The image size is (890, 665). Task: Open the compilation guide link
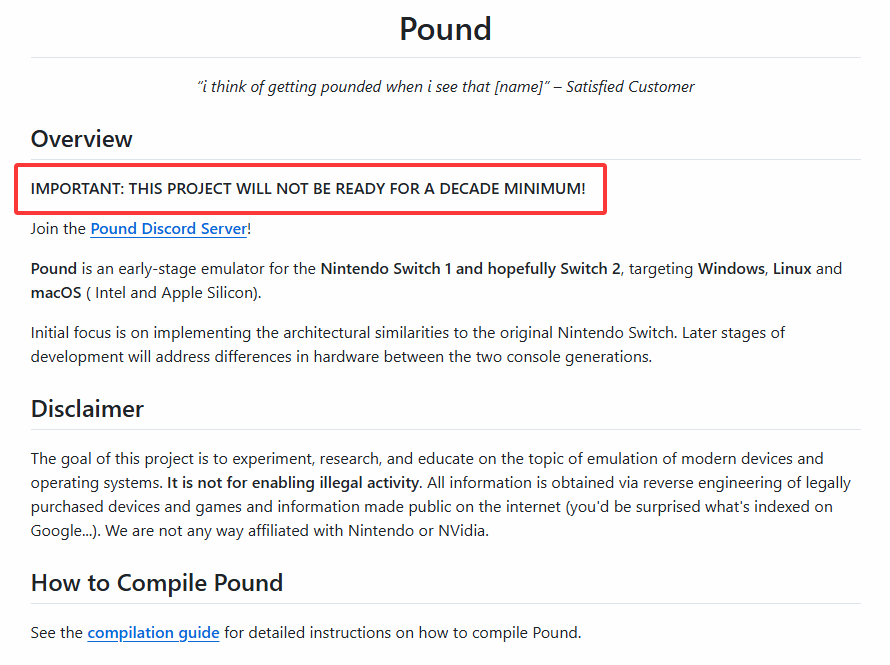pyautogui.click(x=153, y=632)
